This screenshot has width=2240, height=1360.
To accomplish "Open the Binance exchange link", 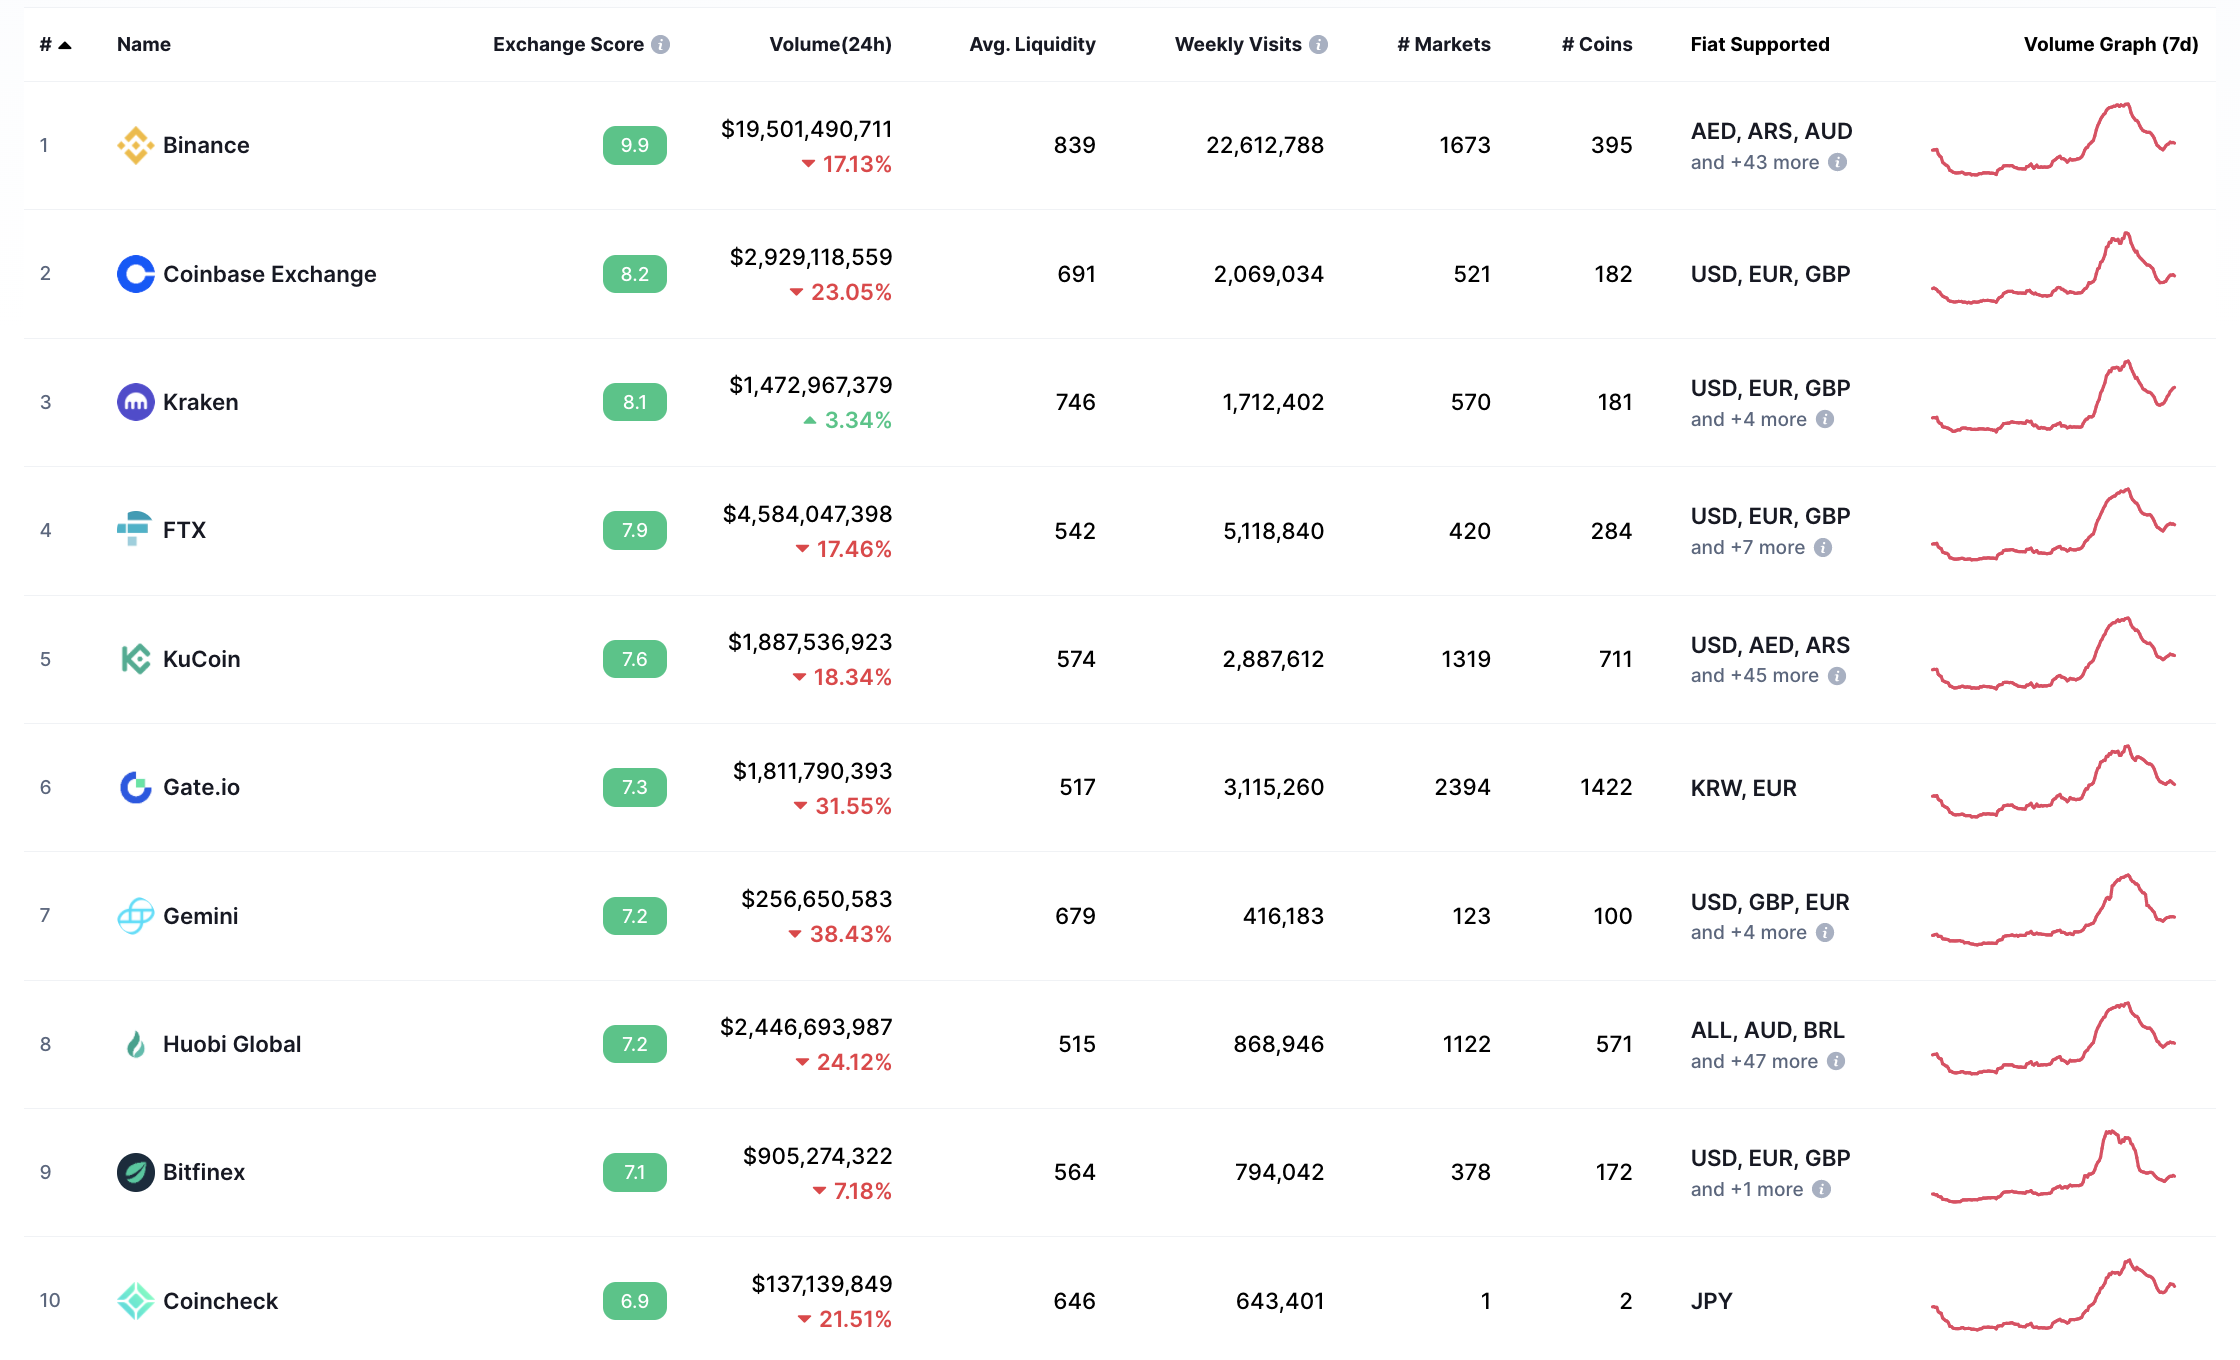I will tap(206, 146).
